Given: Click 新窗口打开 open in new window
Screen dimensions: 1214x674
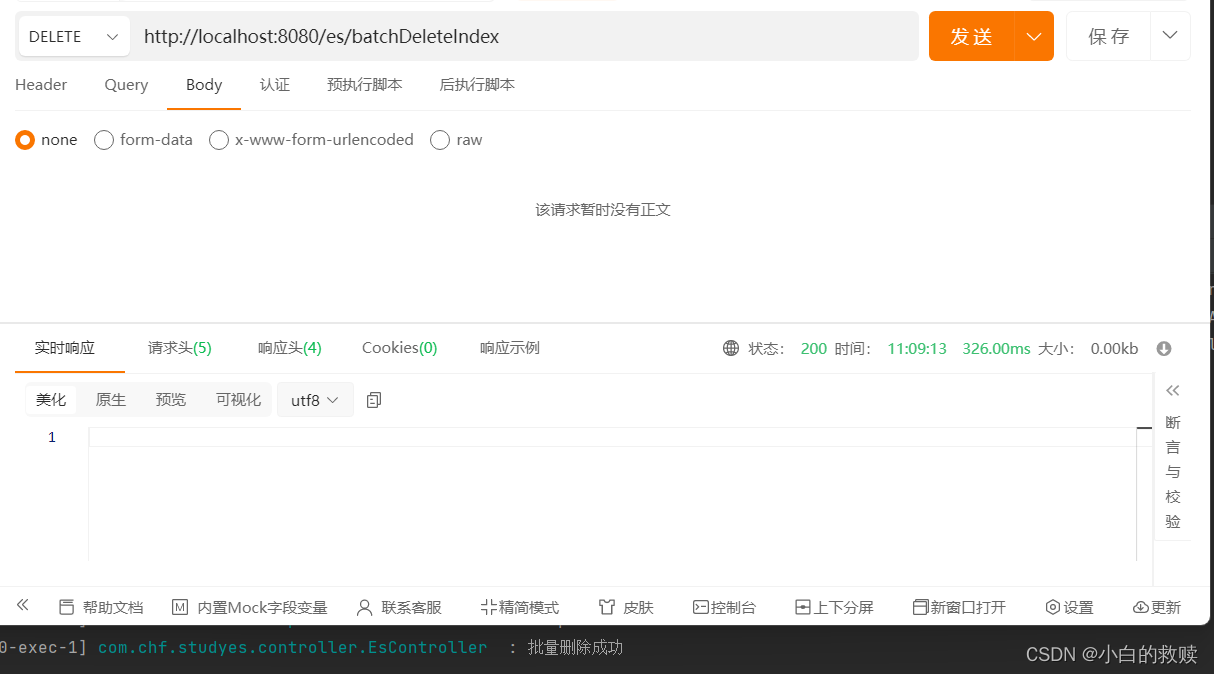Looking at the screenshot, I should tap(959, 607).
